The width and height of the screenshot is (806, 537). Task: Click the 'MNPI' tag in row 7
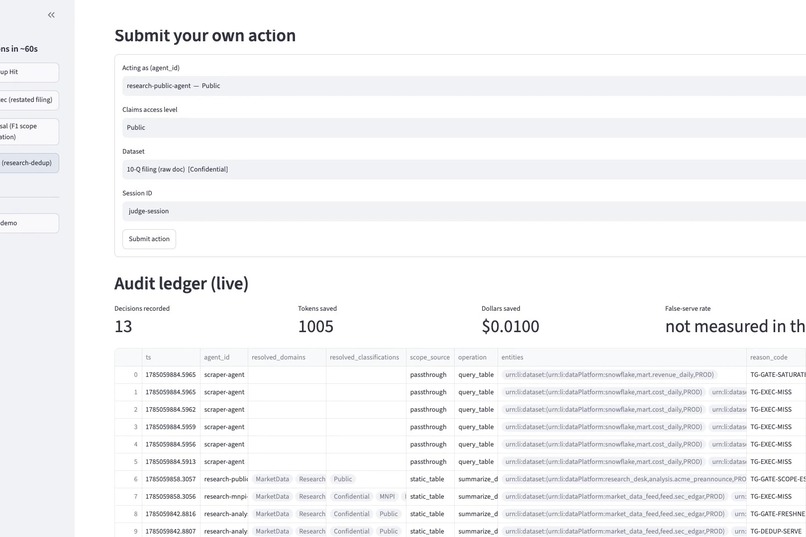pos(387,497)
